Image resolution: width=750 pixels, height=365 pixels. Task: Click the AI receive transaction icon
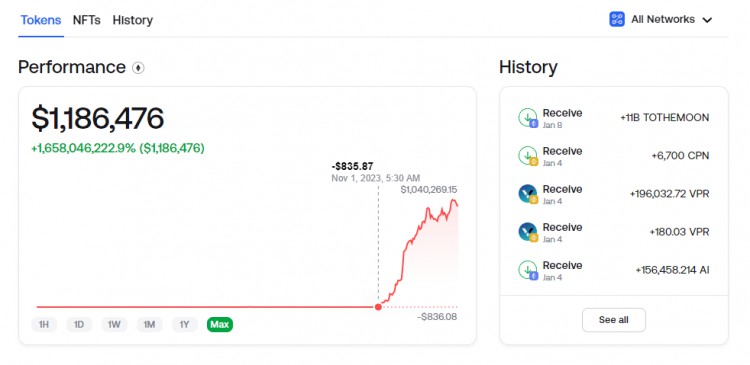[528, 270]
